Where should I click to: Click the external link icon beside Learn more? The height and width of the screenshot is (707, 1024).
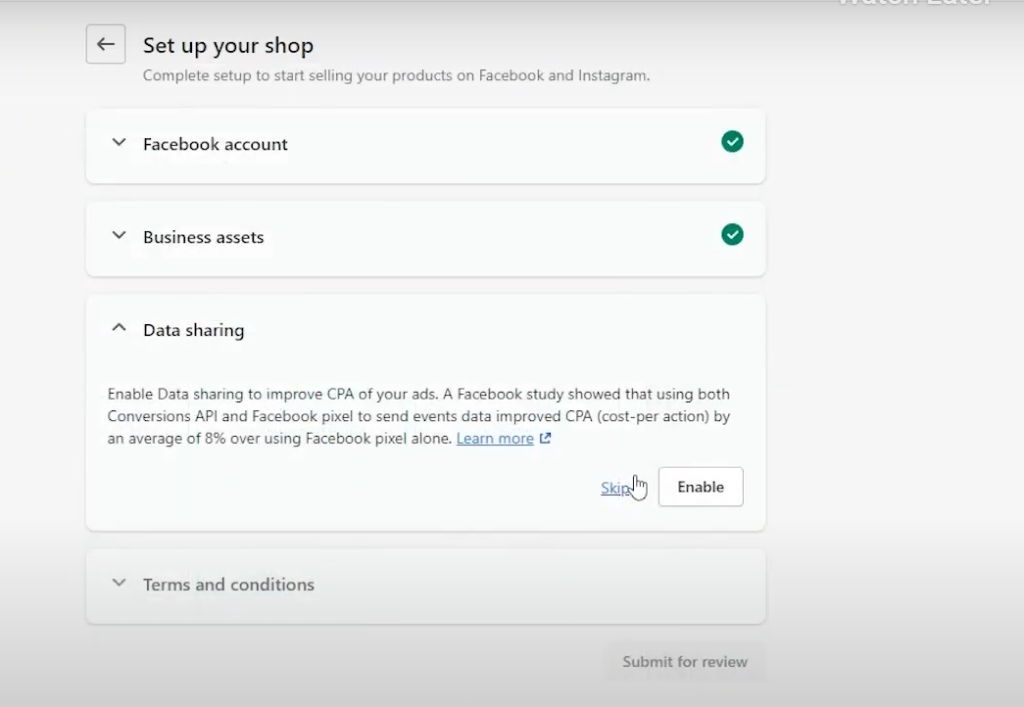click(545, 438)
